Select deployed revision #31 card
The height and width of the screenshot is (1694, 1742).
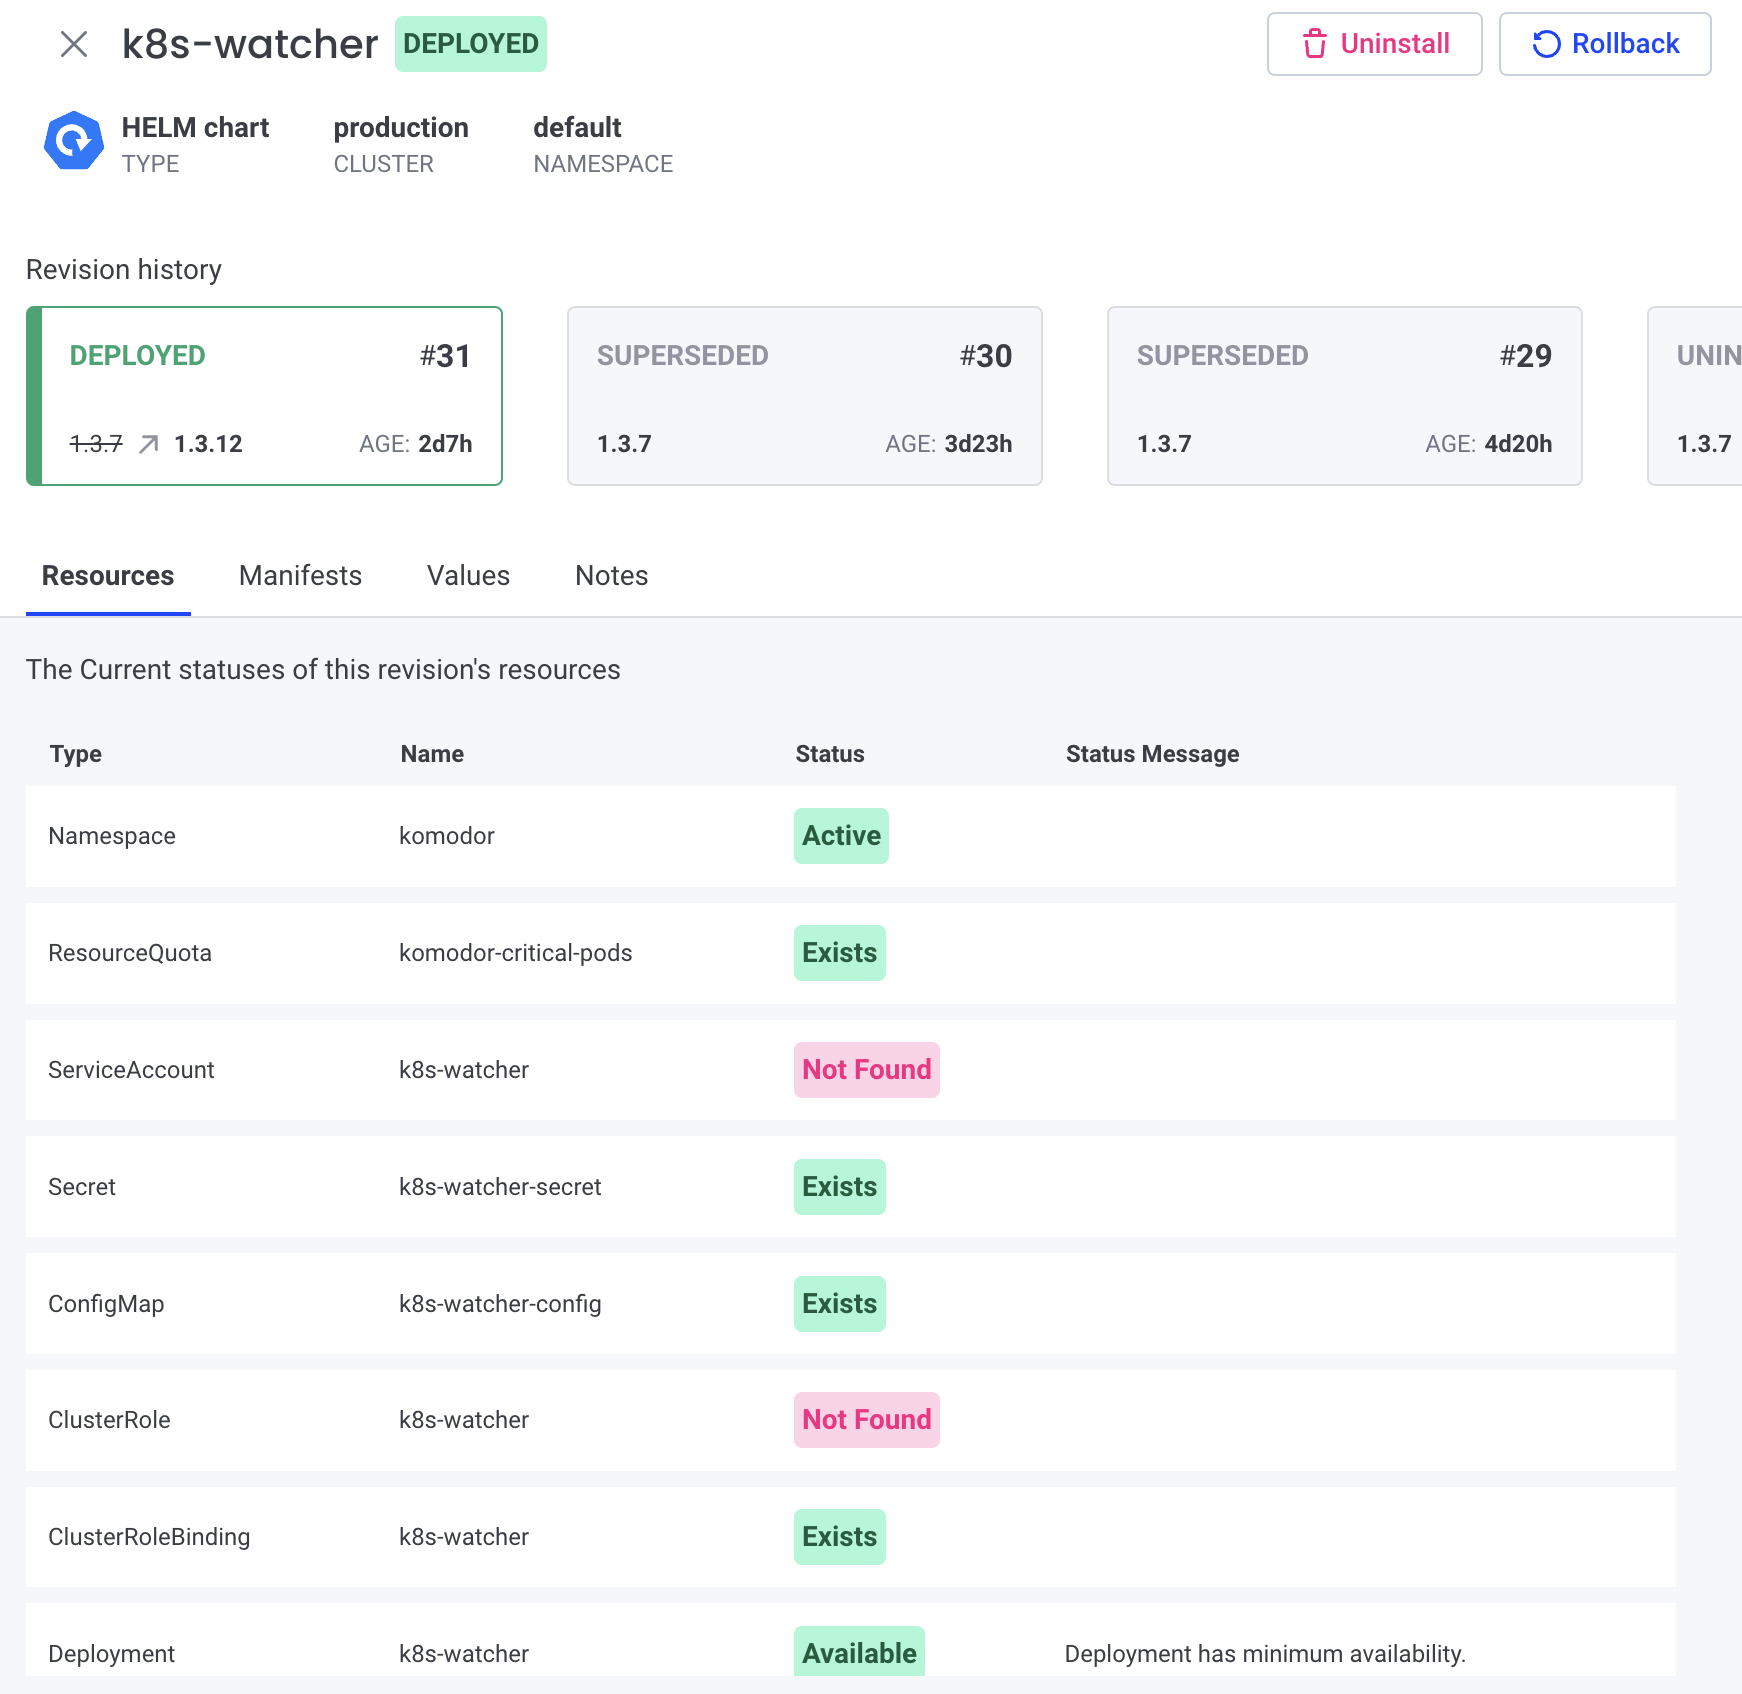coord(264,396)
